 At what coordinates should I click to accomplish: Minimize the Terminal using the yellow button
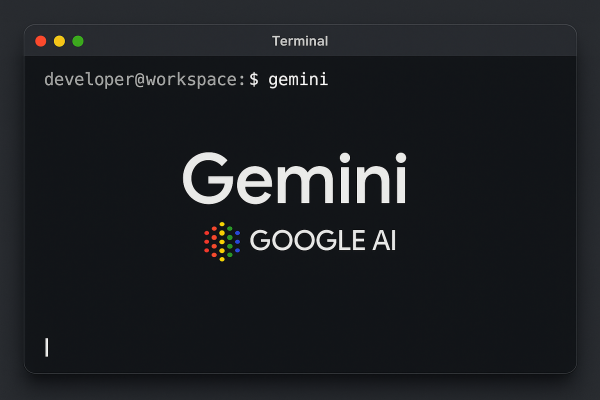59,41
